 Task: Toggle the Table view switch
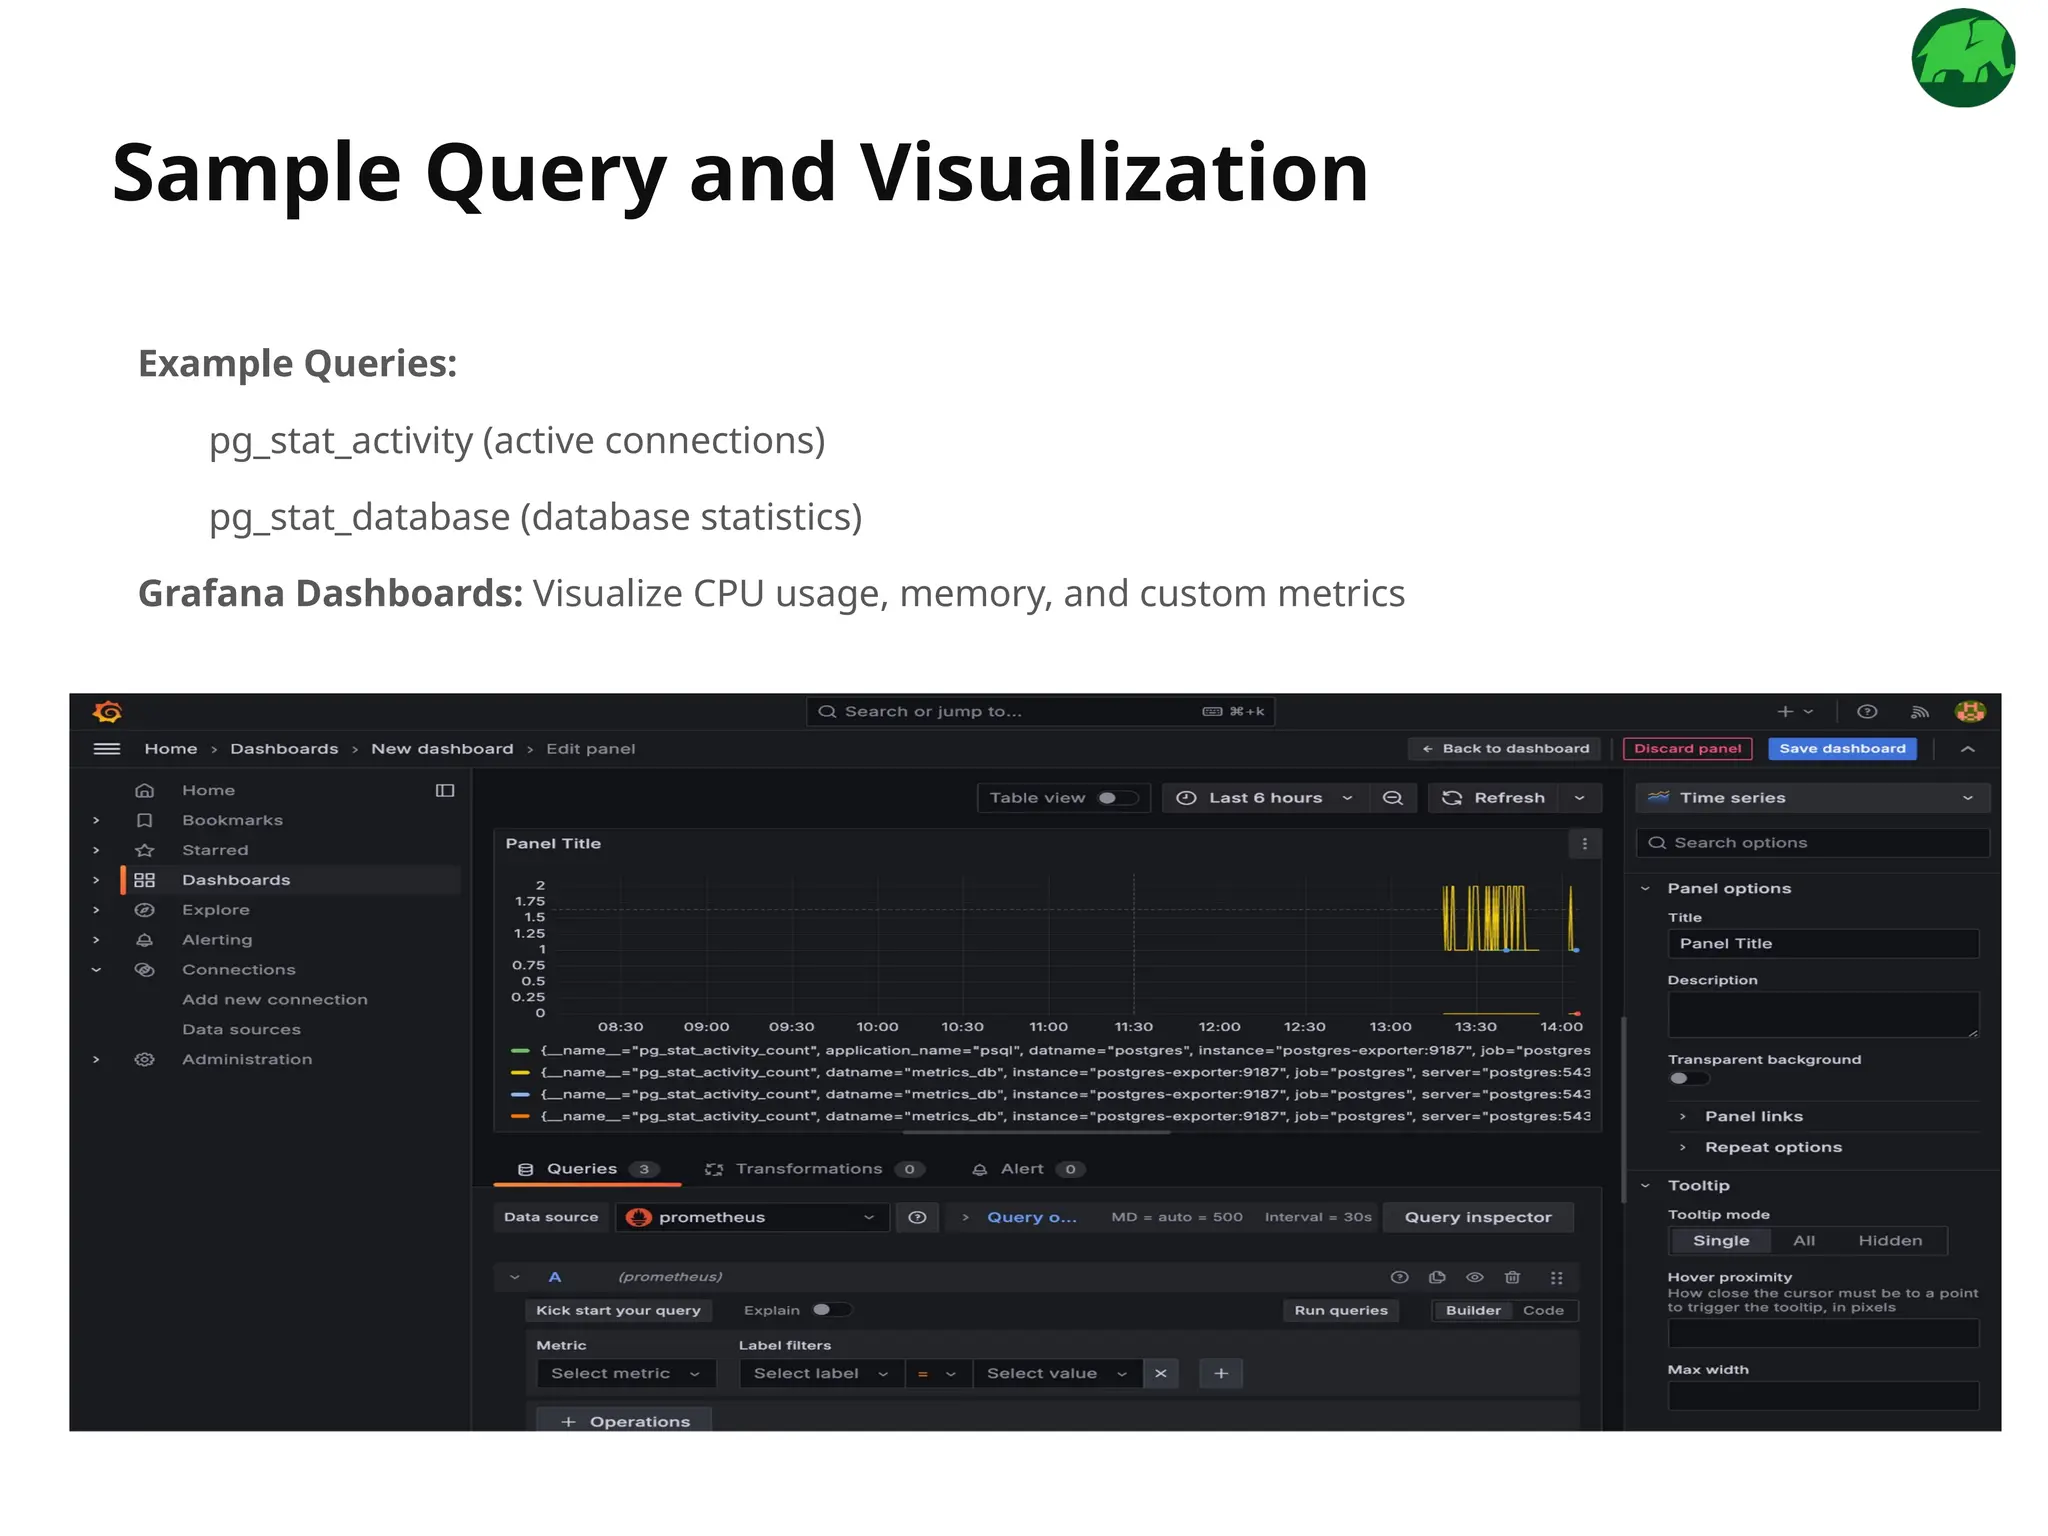pyautogui.click(x=1117, y=798)
